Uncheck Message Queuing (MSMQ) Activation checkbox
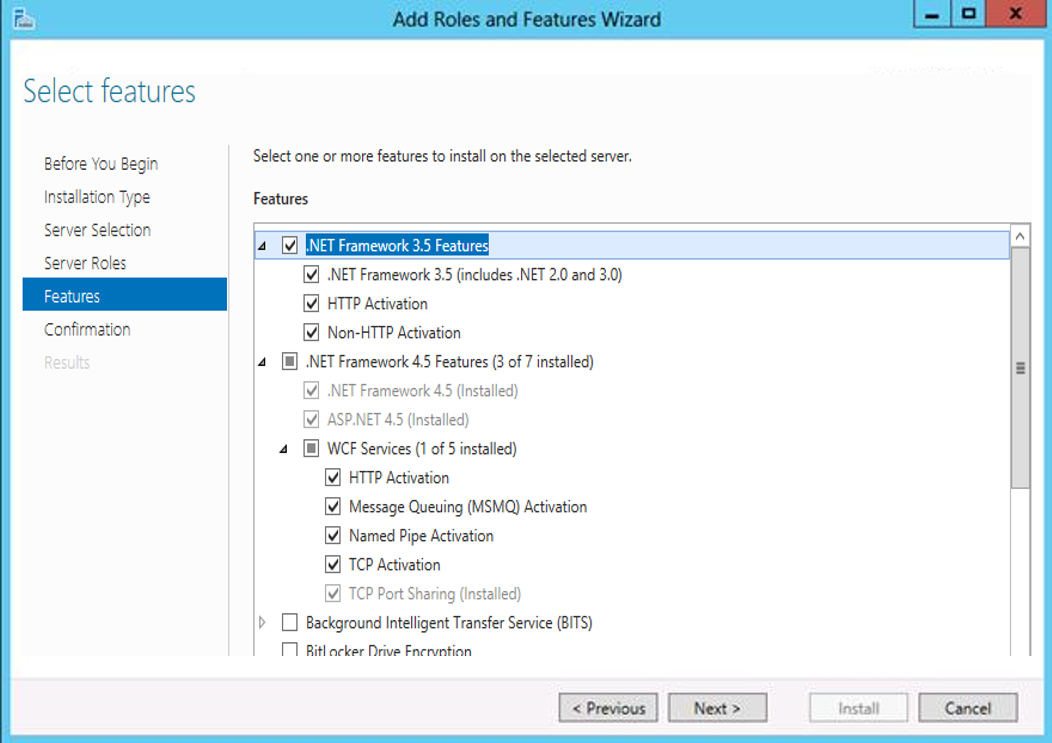This screenshot has width=1052, height=743. (333, 506)
